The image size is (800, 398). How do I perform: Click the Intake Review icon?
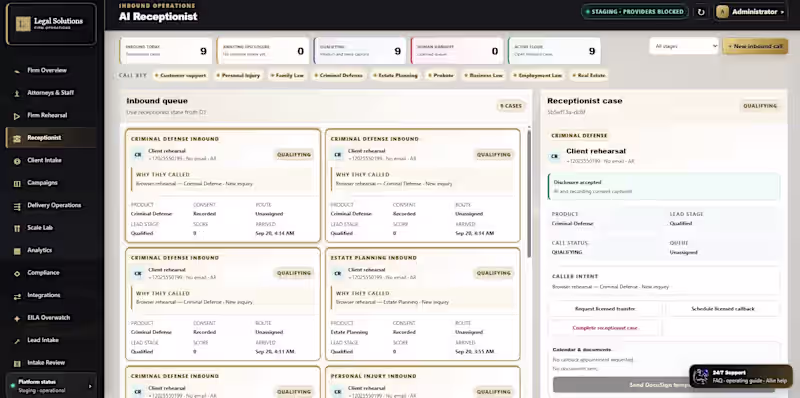[x=17, y=363]
